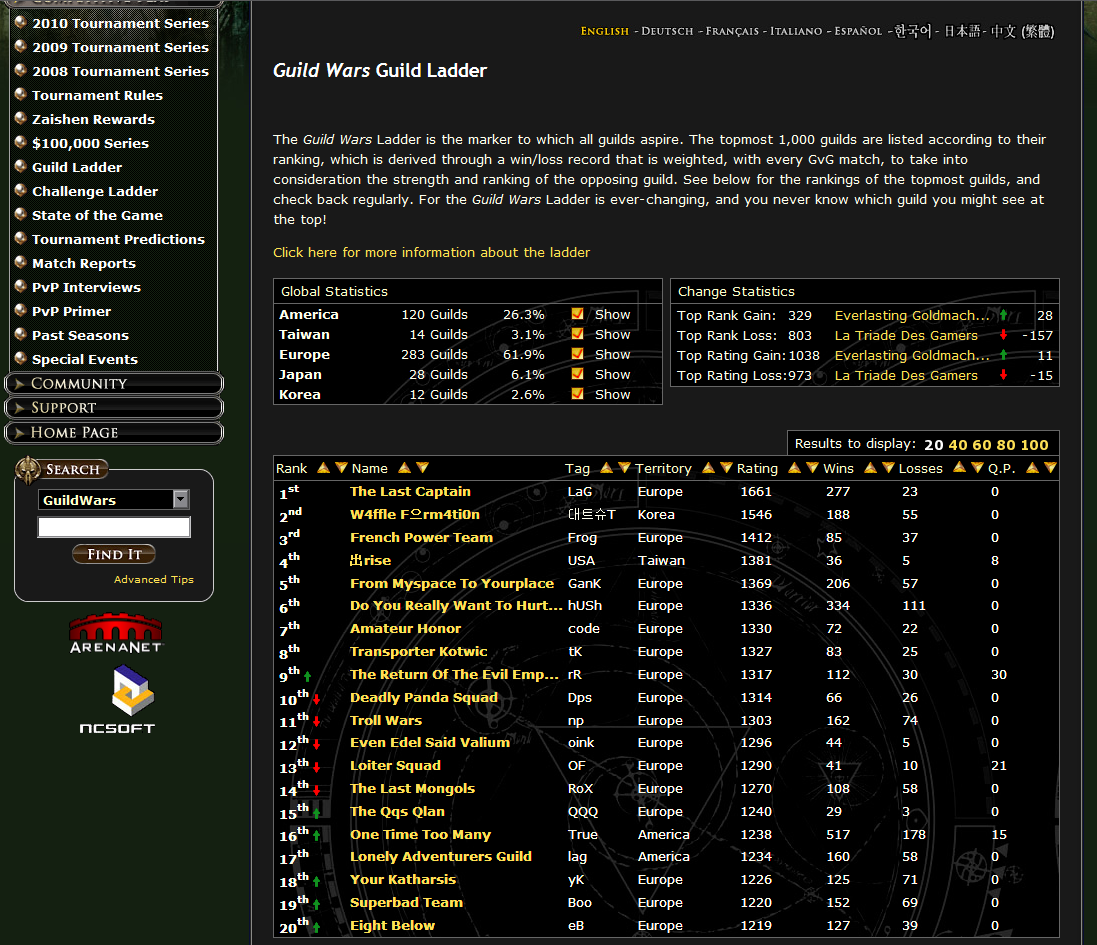Sort Wins column ascending with up arrow
The width and height of the screenshot is (1097, 945).
click(x=870, y=468)
